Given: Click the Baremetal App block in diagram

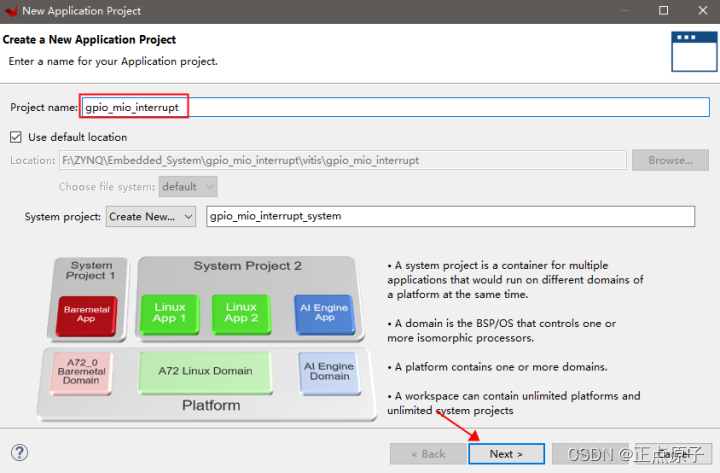Looking at the screenshot, I should point(86,315).
